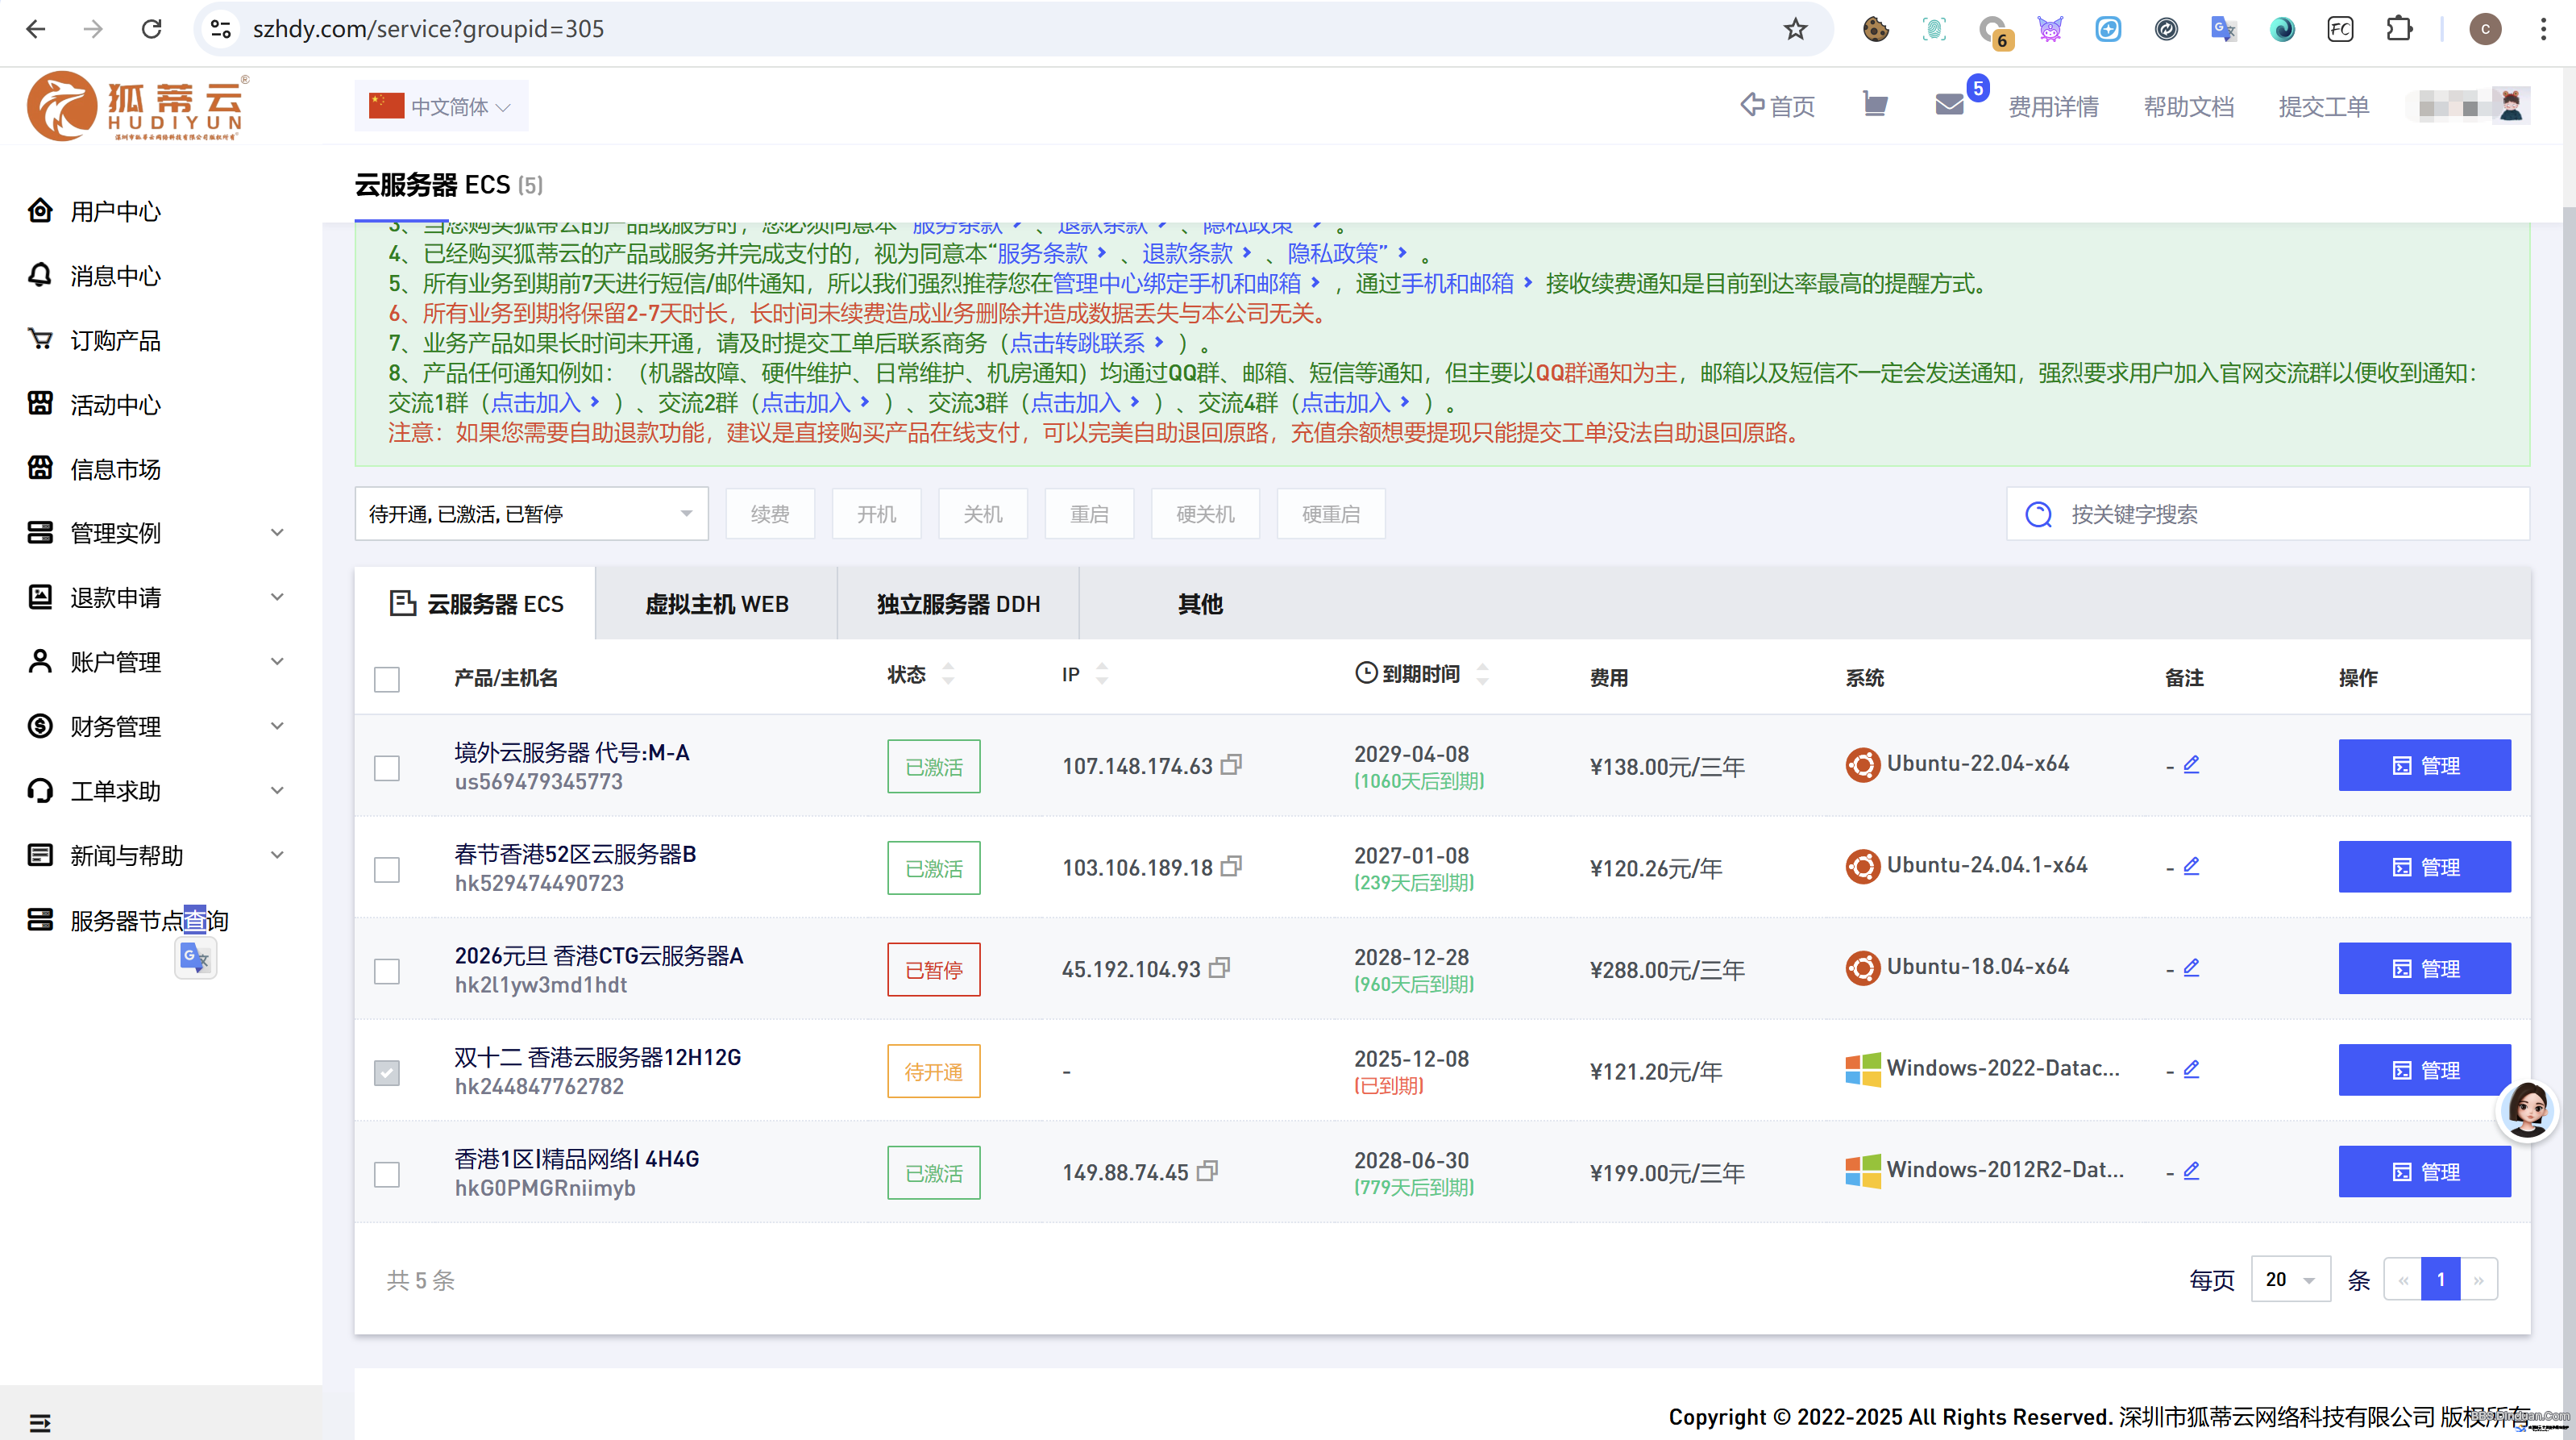
Task: Click the 按关键字搜索 search field
Action: pyautogui.click(x=2268, y=514)
